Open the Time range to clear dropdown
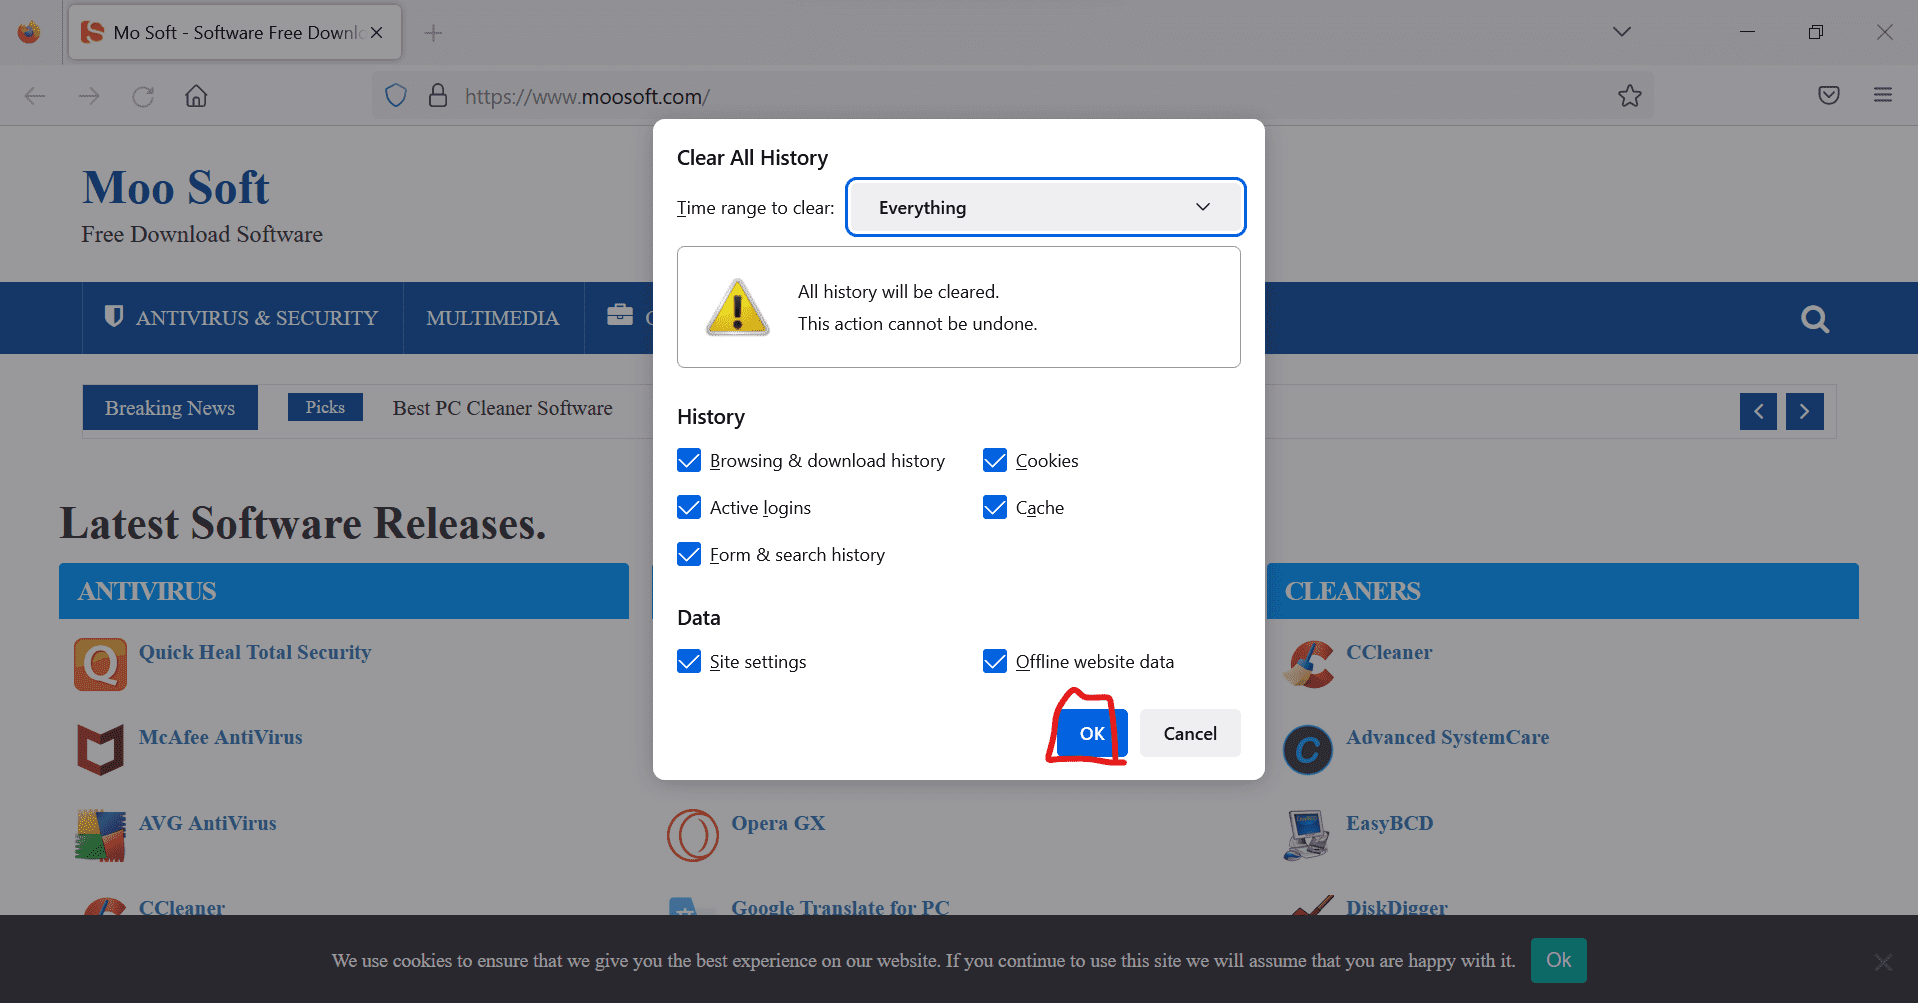Screen dimensions: 1918x1003 pyautogui.click(x=1045, y=207)
